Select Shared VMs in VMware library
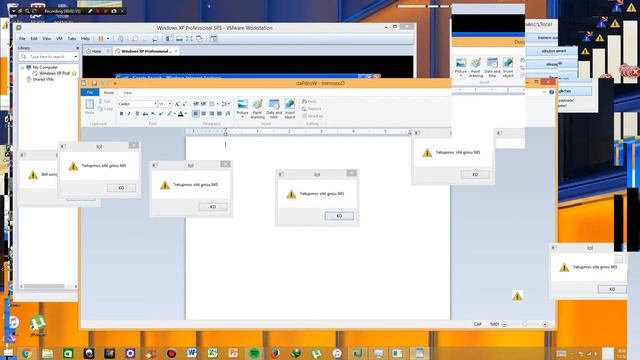Image resolution: width=640 pixels, height=360 pixels. (43, 79)
